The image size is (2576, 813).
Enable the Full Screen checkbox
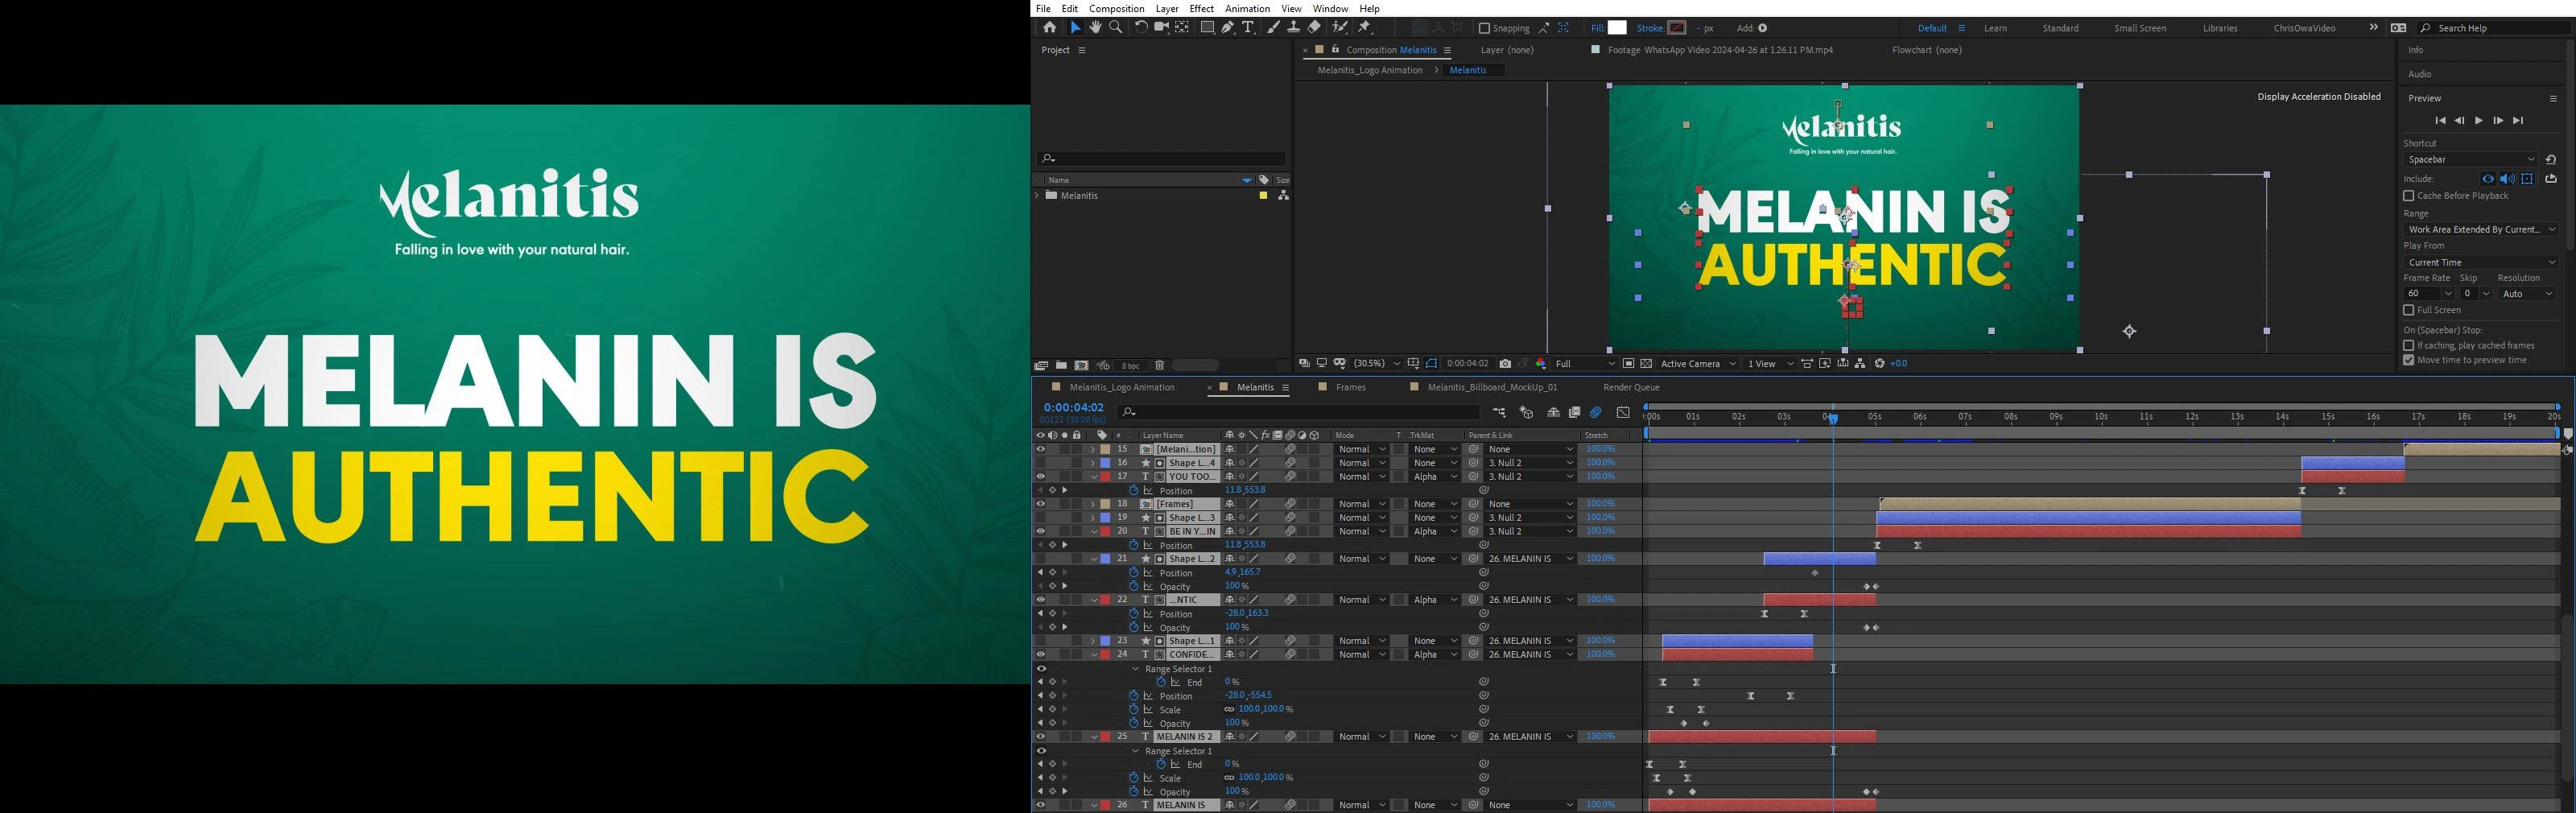click(2409, 310)
